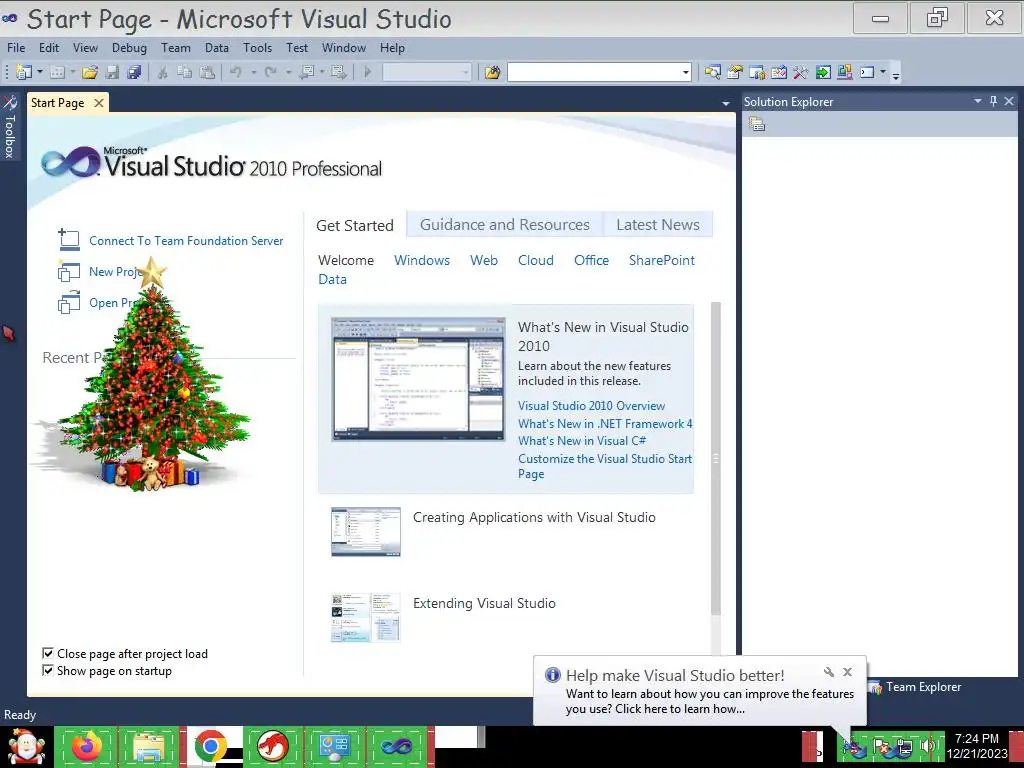Open the toolbar options overflow arrow
This screenshot has width=1024, height=768.
[896, 74]
